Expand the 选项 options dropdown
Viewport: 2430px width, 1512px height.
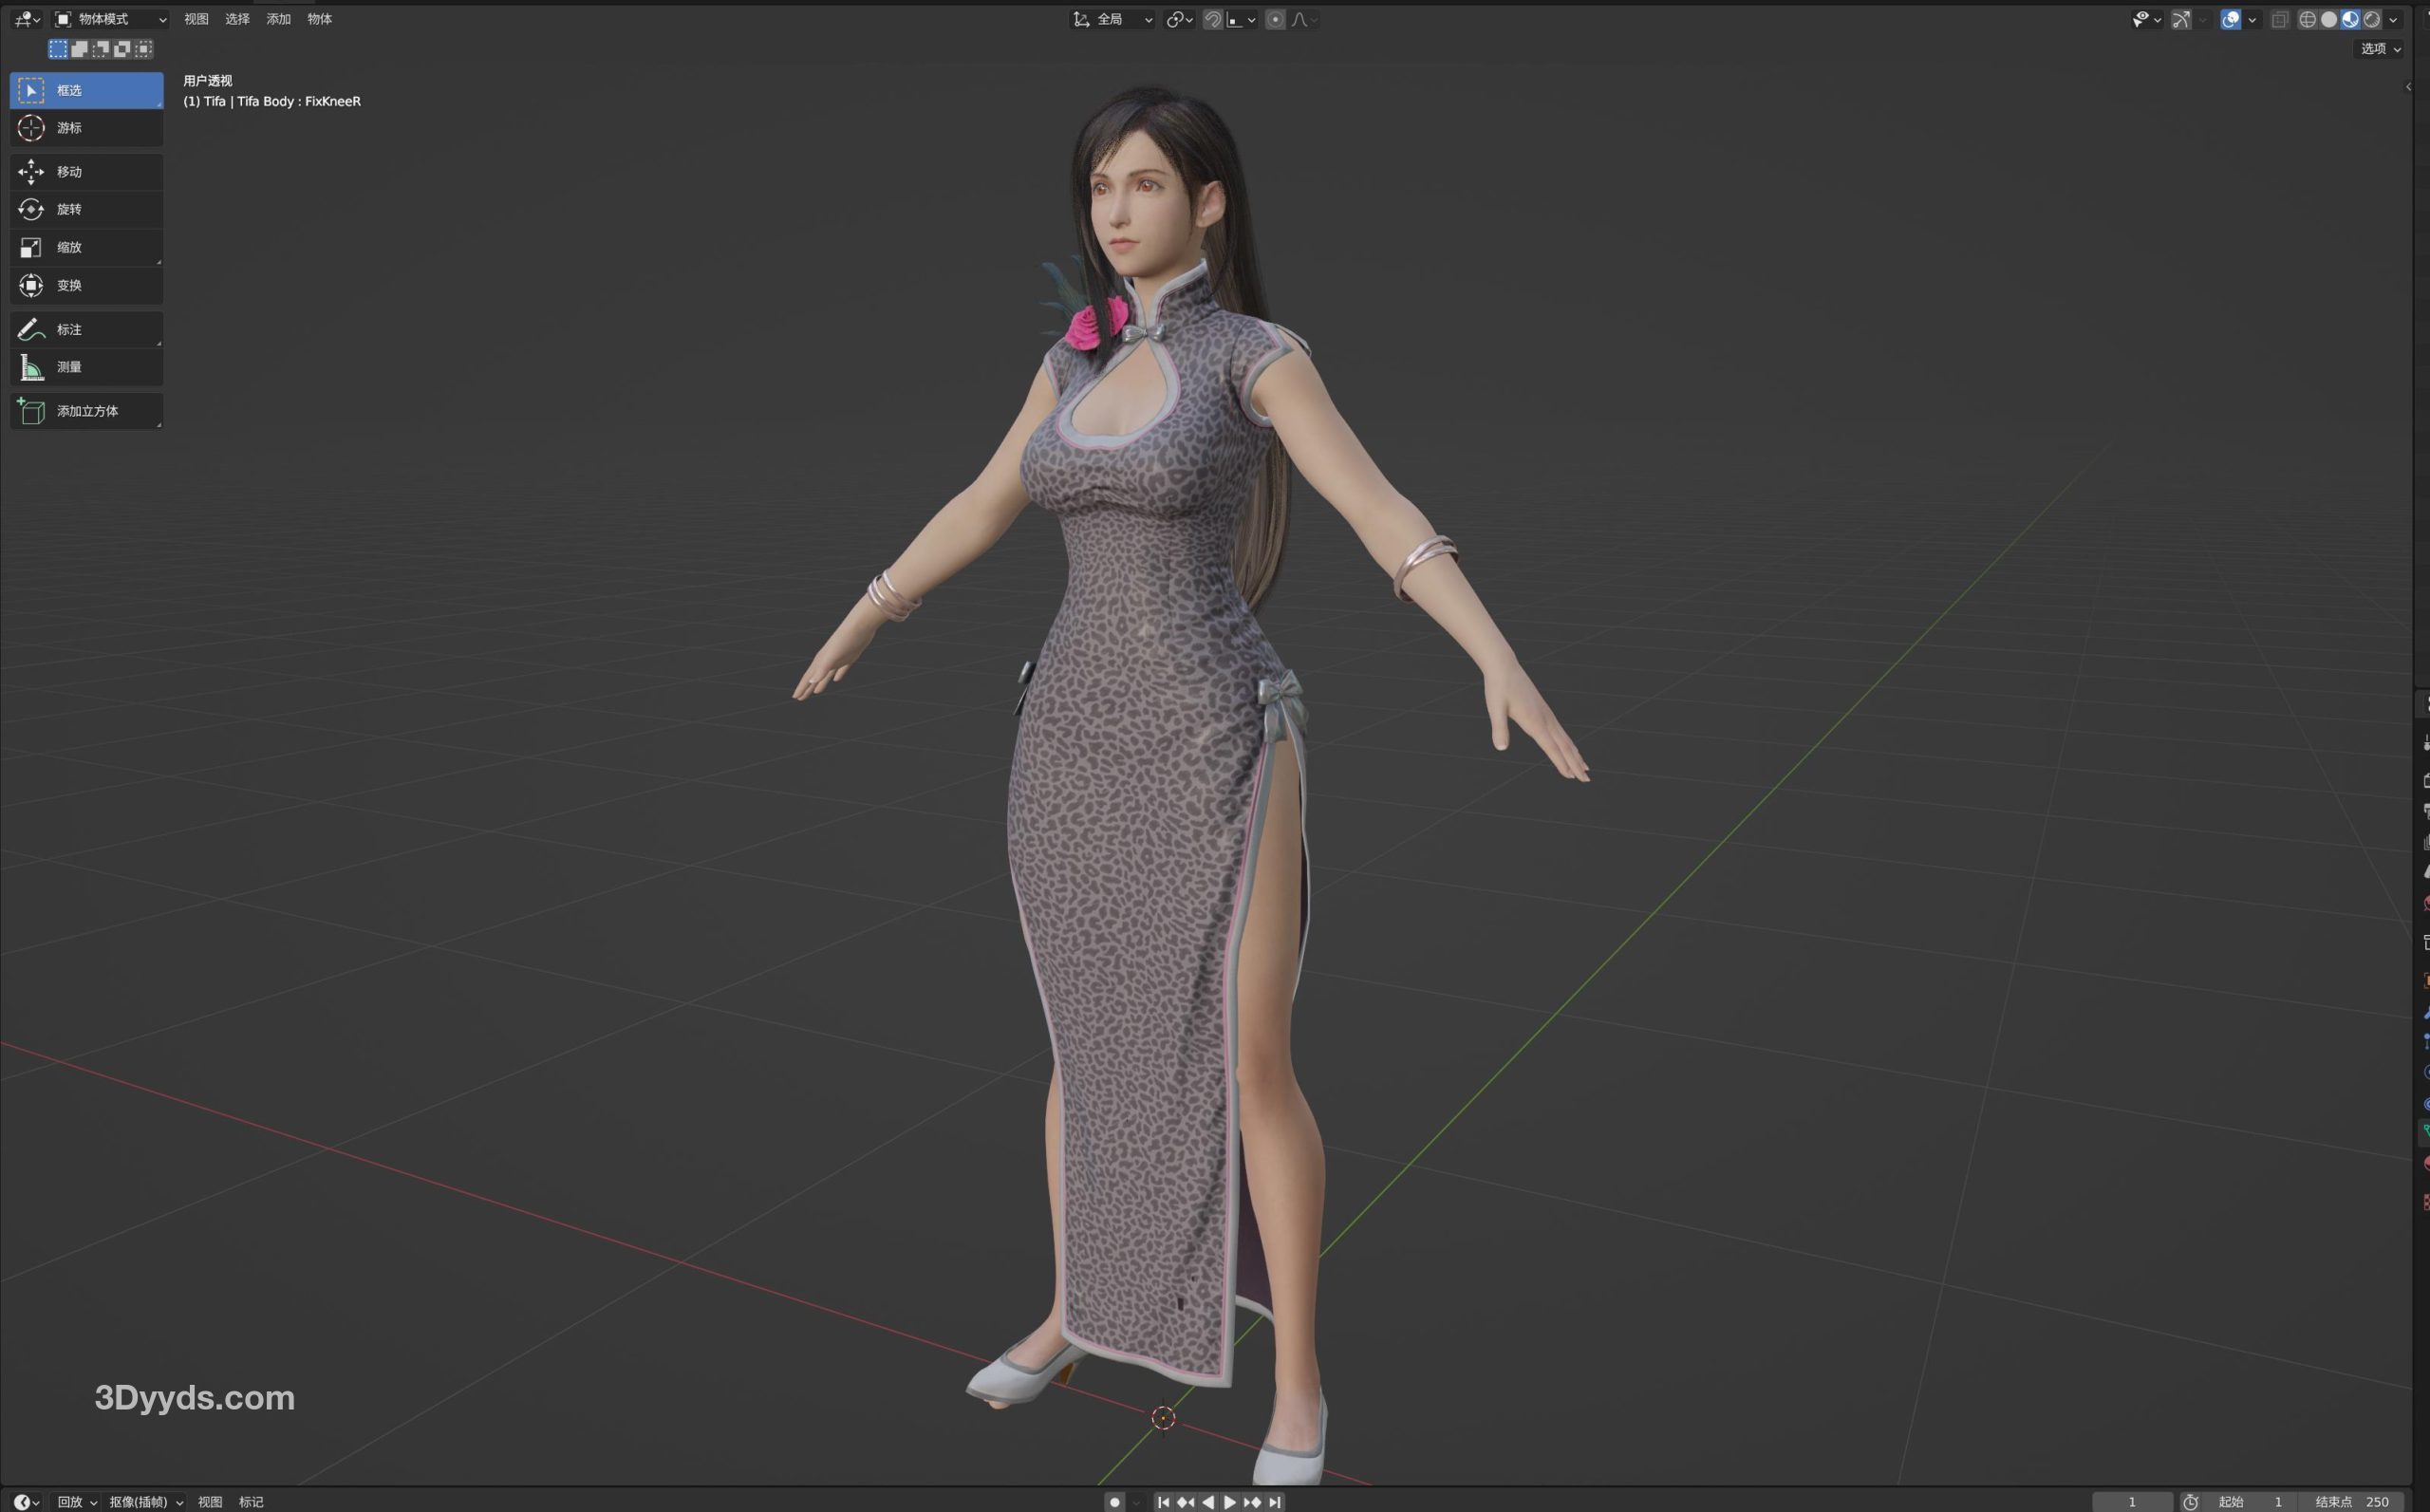coord(2380,48)
